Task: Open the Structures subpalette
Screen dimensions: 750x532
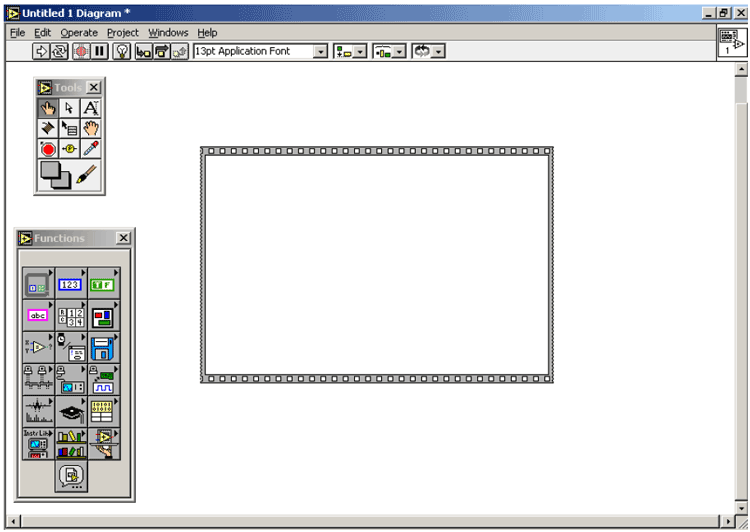Action: click(38, 283)
